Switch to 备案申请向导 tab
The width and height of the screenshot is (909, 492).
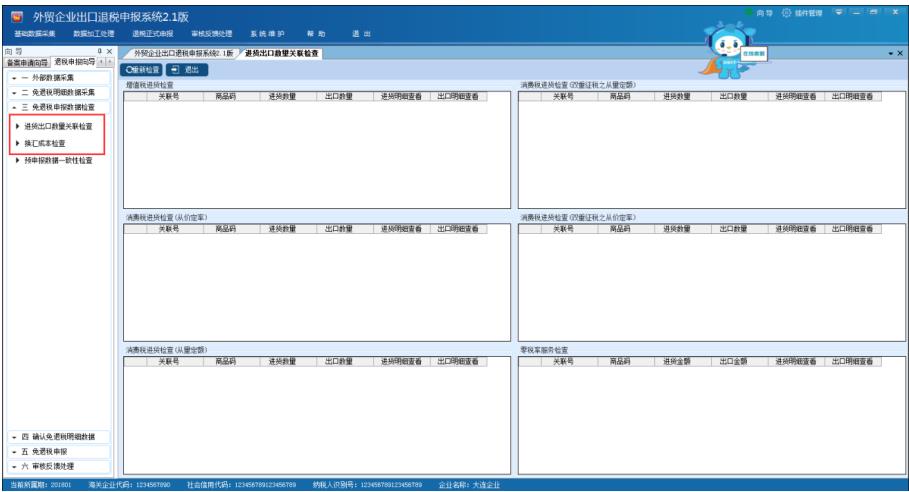pyautogui.click(x=26, y=62)
